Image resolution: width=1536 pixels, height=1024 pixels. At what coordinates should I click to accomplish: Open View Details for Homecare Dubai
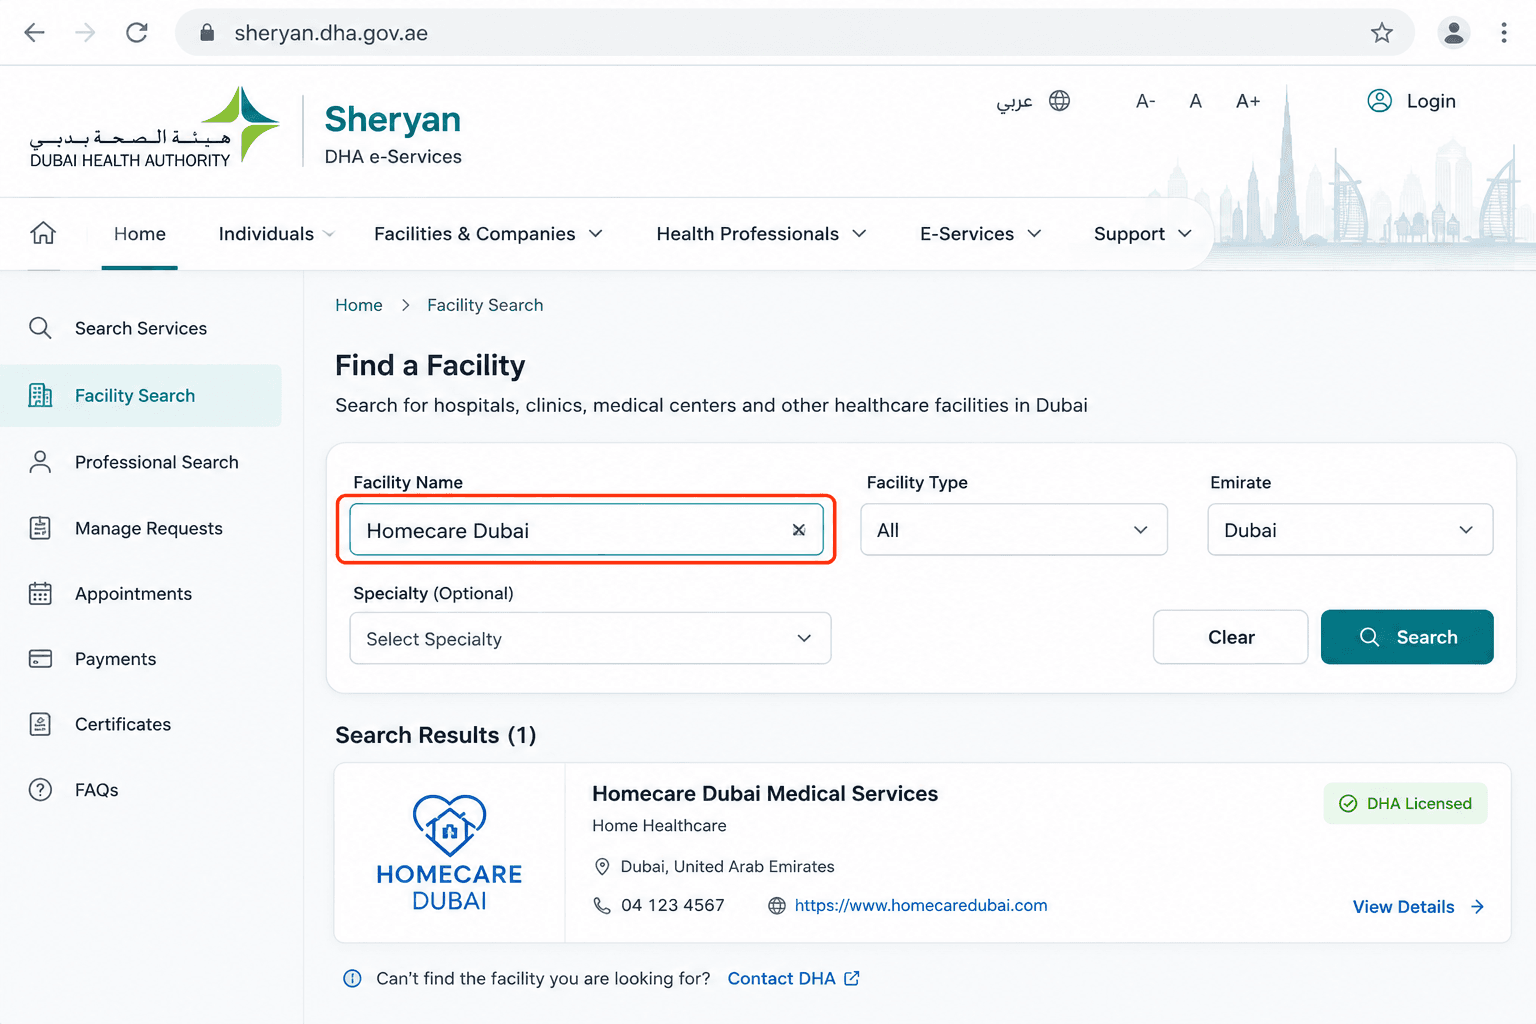coord(1418,907)
